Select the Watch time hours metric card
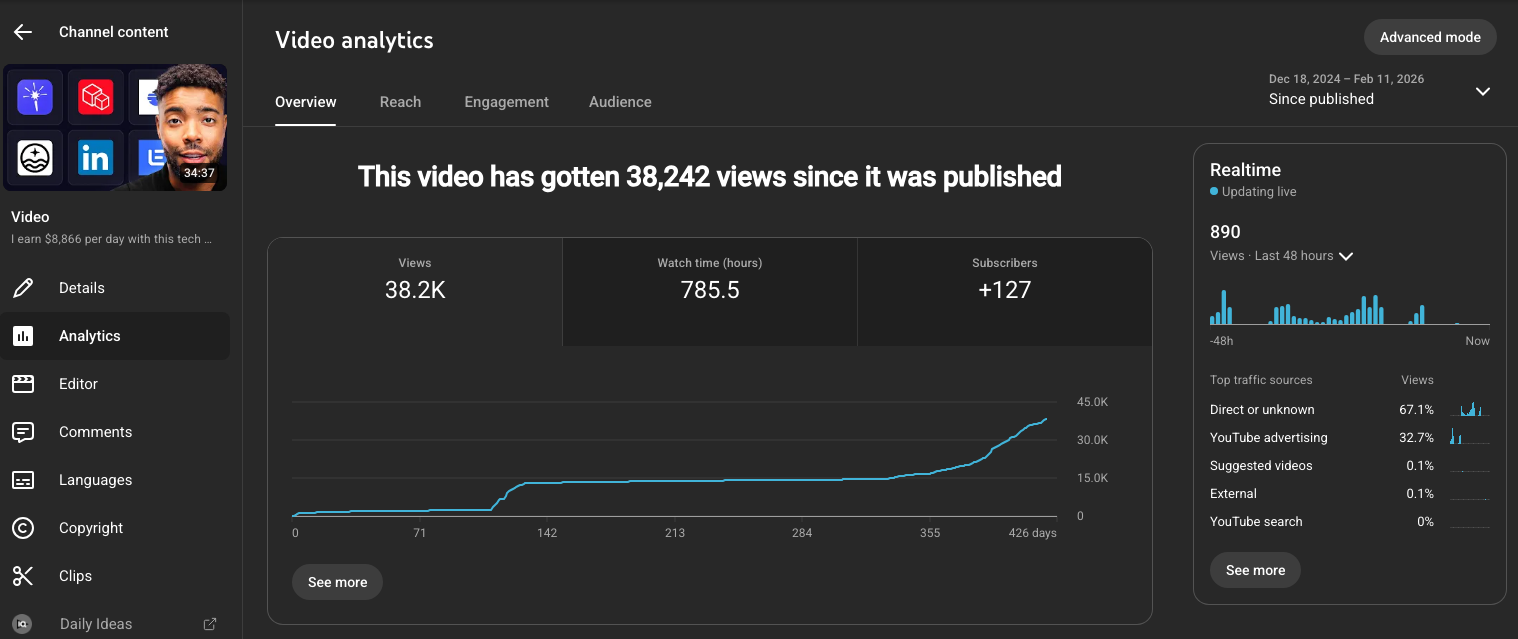The height and width of the screenshot is (639, 1518). point(710,291)
